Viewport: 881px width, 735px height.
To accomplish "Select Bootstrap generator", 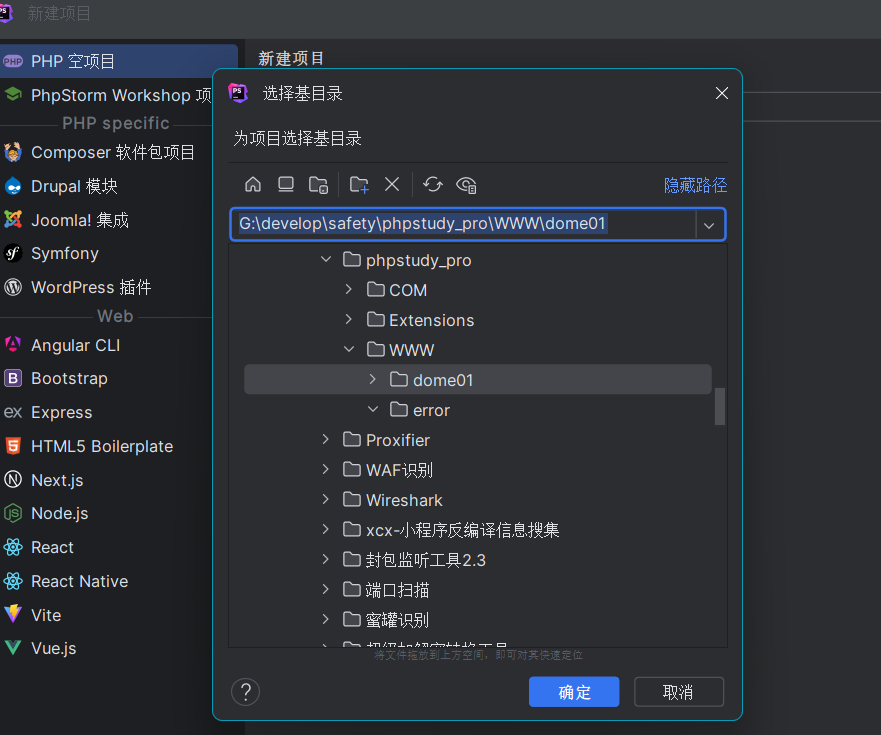I will (x=106, y=378).
